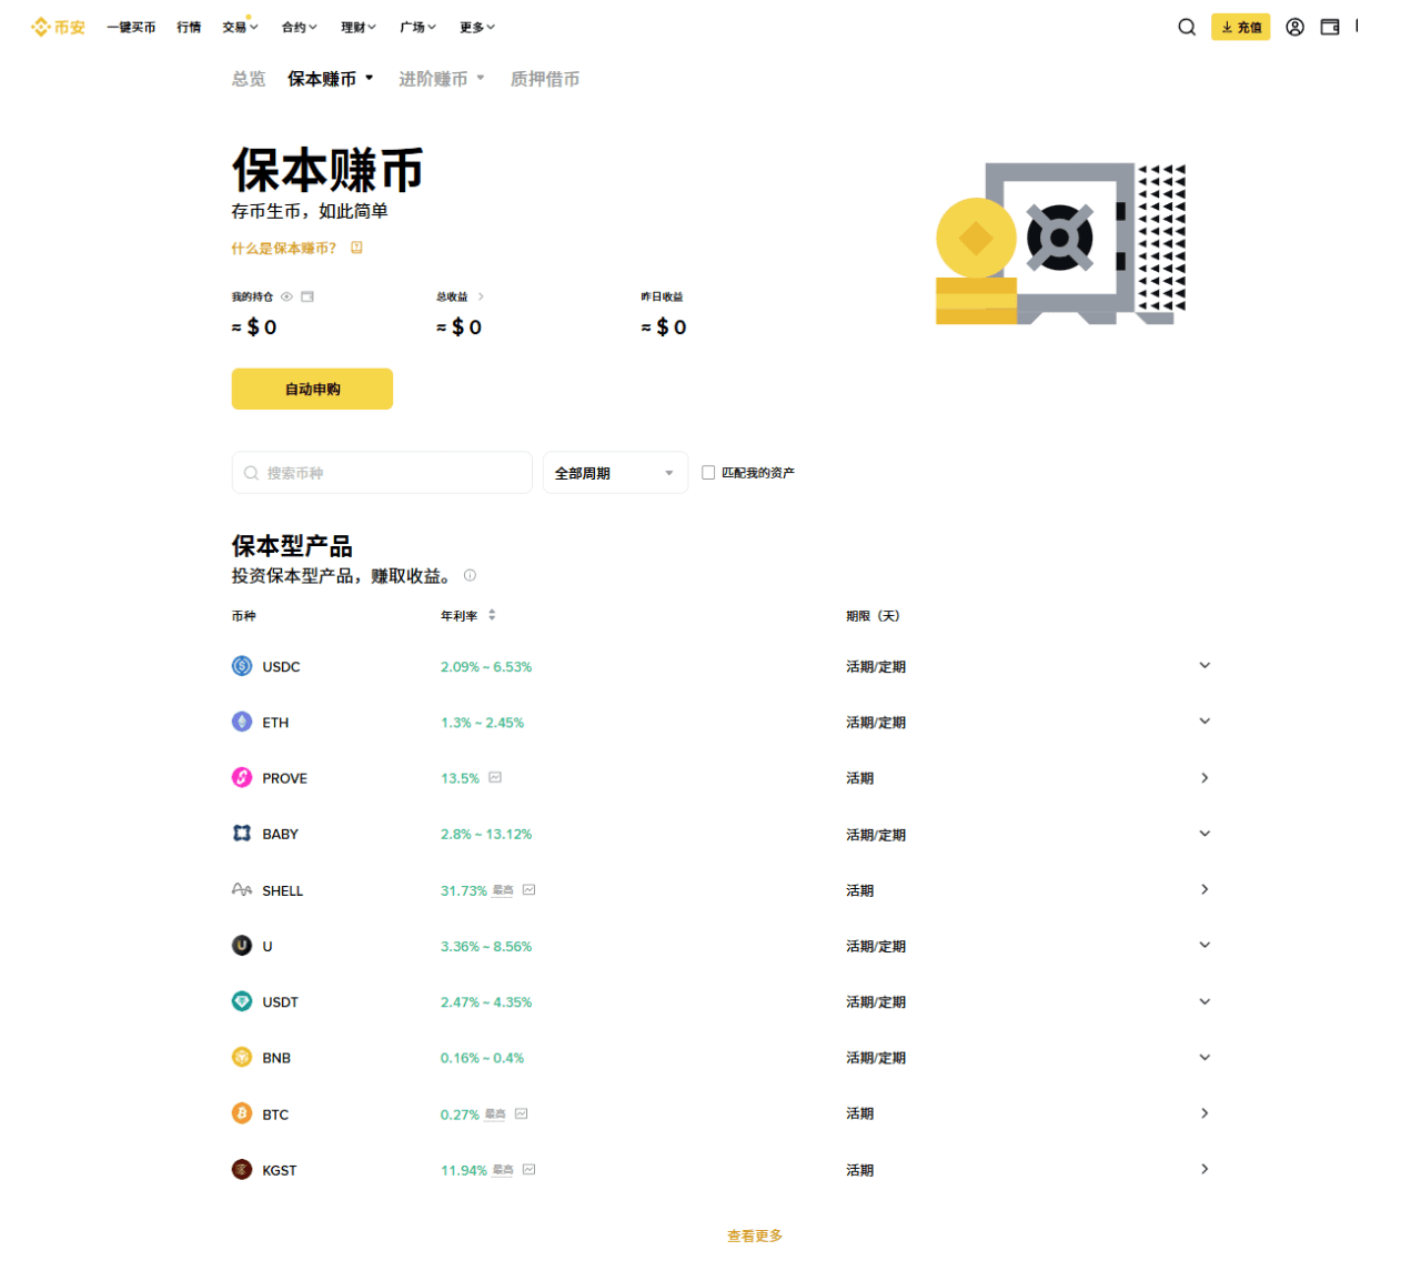Toggle eye icon to hide my holdings
The width and height of the screenshot is (1404, 1262).
[287, 296]
